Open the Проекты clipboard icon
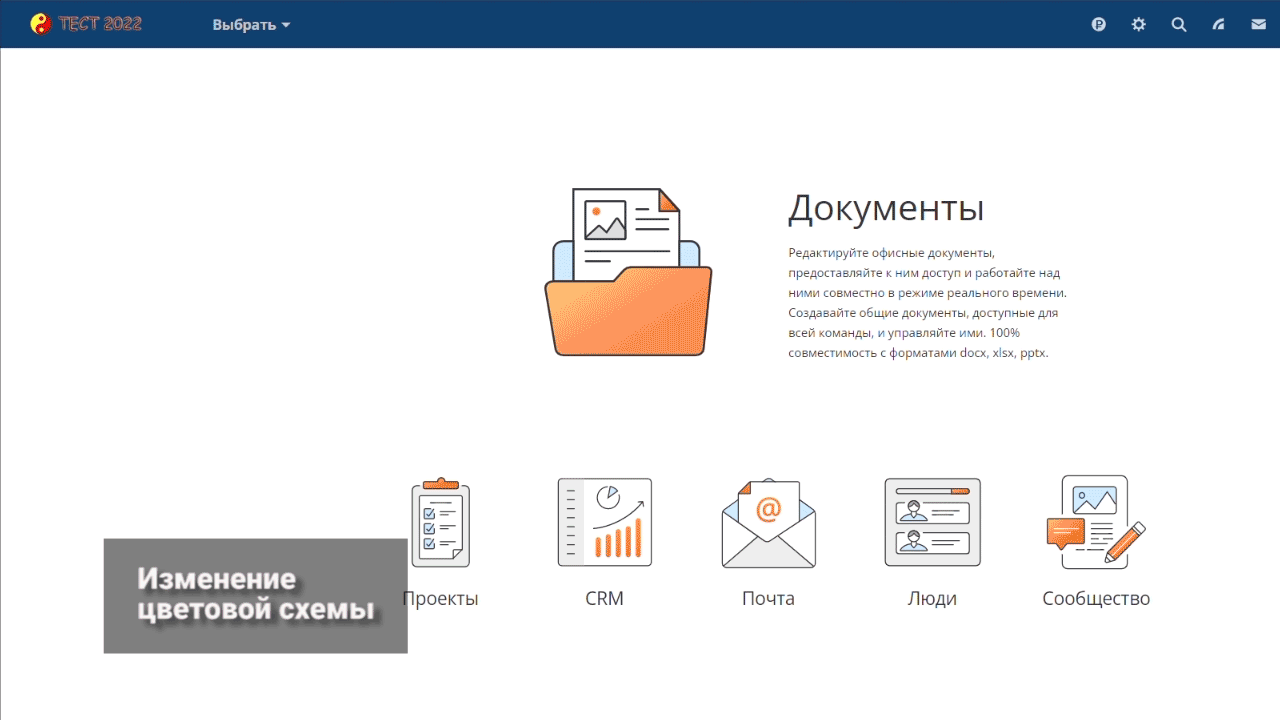The image size is (1280, 720). (x=440, y=523)
